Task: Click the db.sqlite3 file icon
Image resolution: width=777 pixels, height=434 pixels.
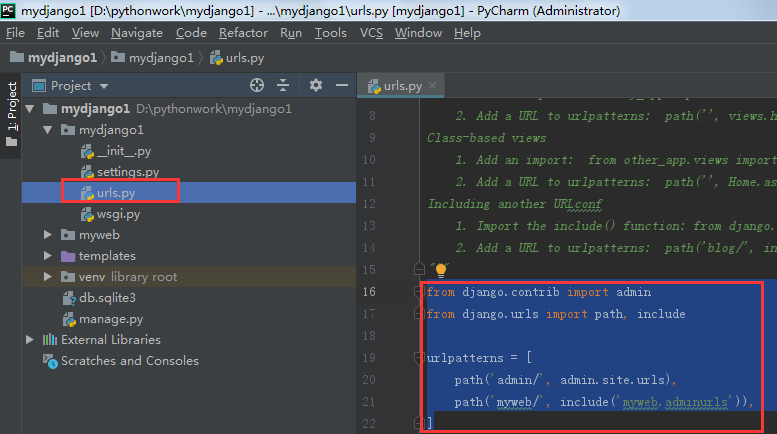Action: click(x=69, y=298)
